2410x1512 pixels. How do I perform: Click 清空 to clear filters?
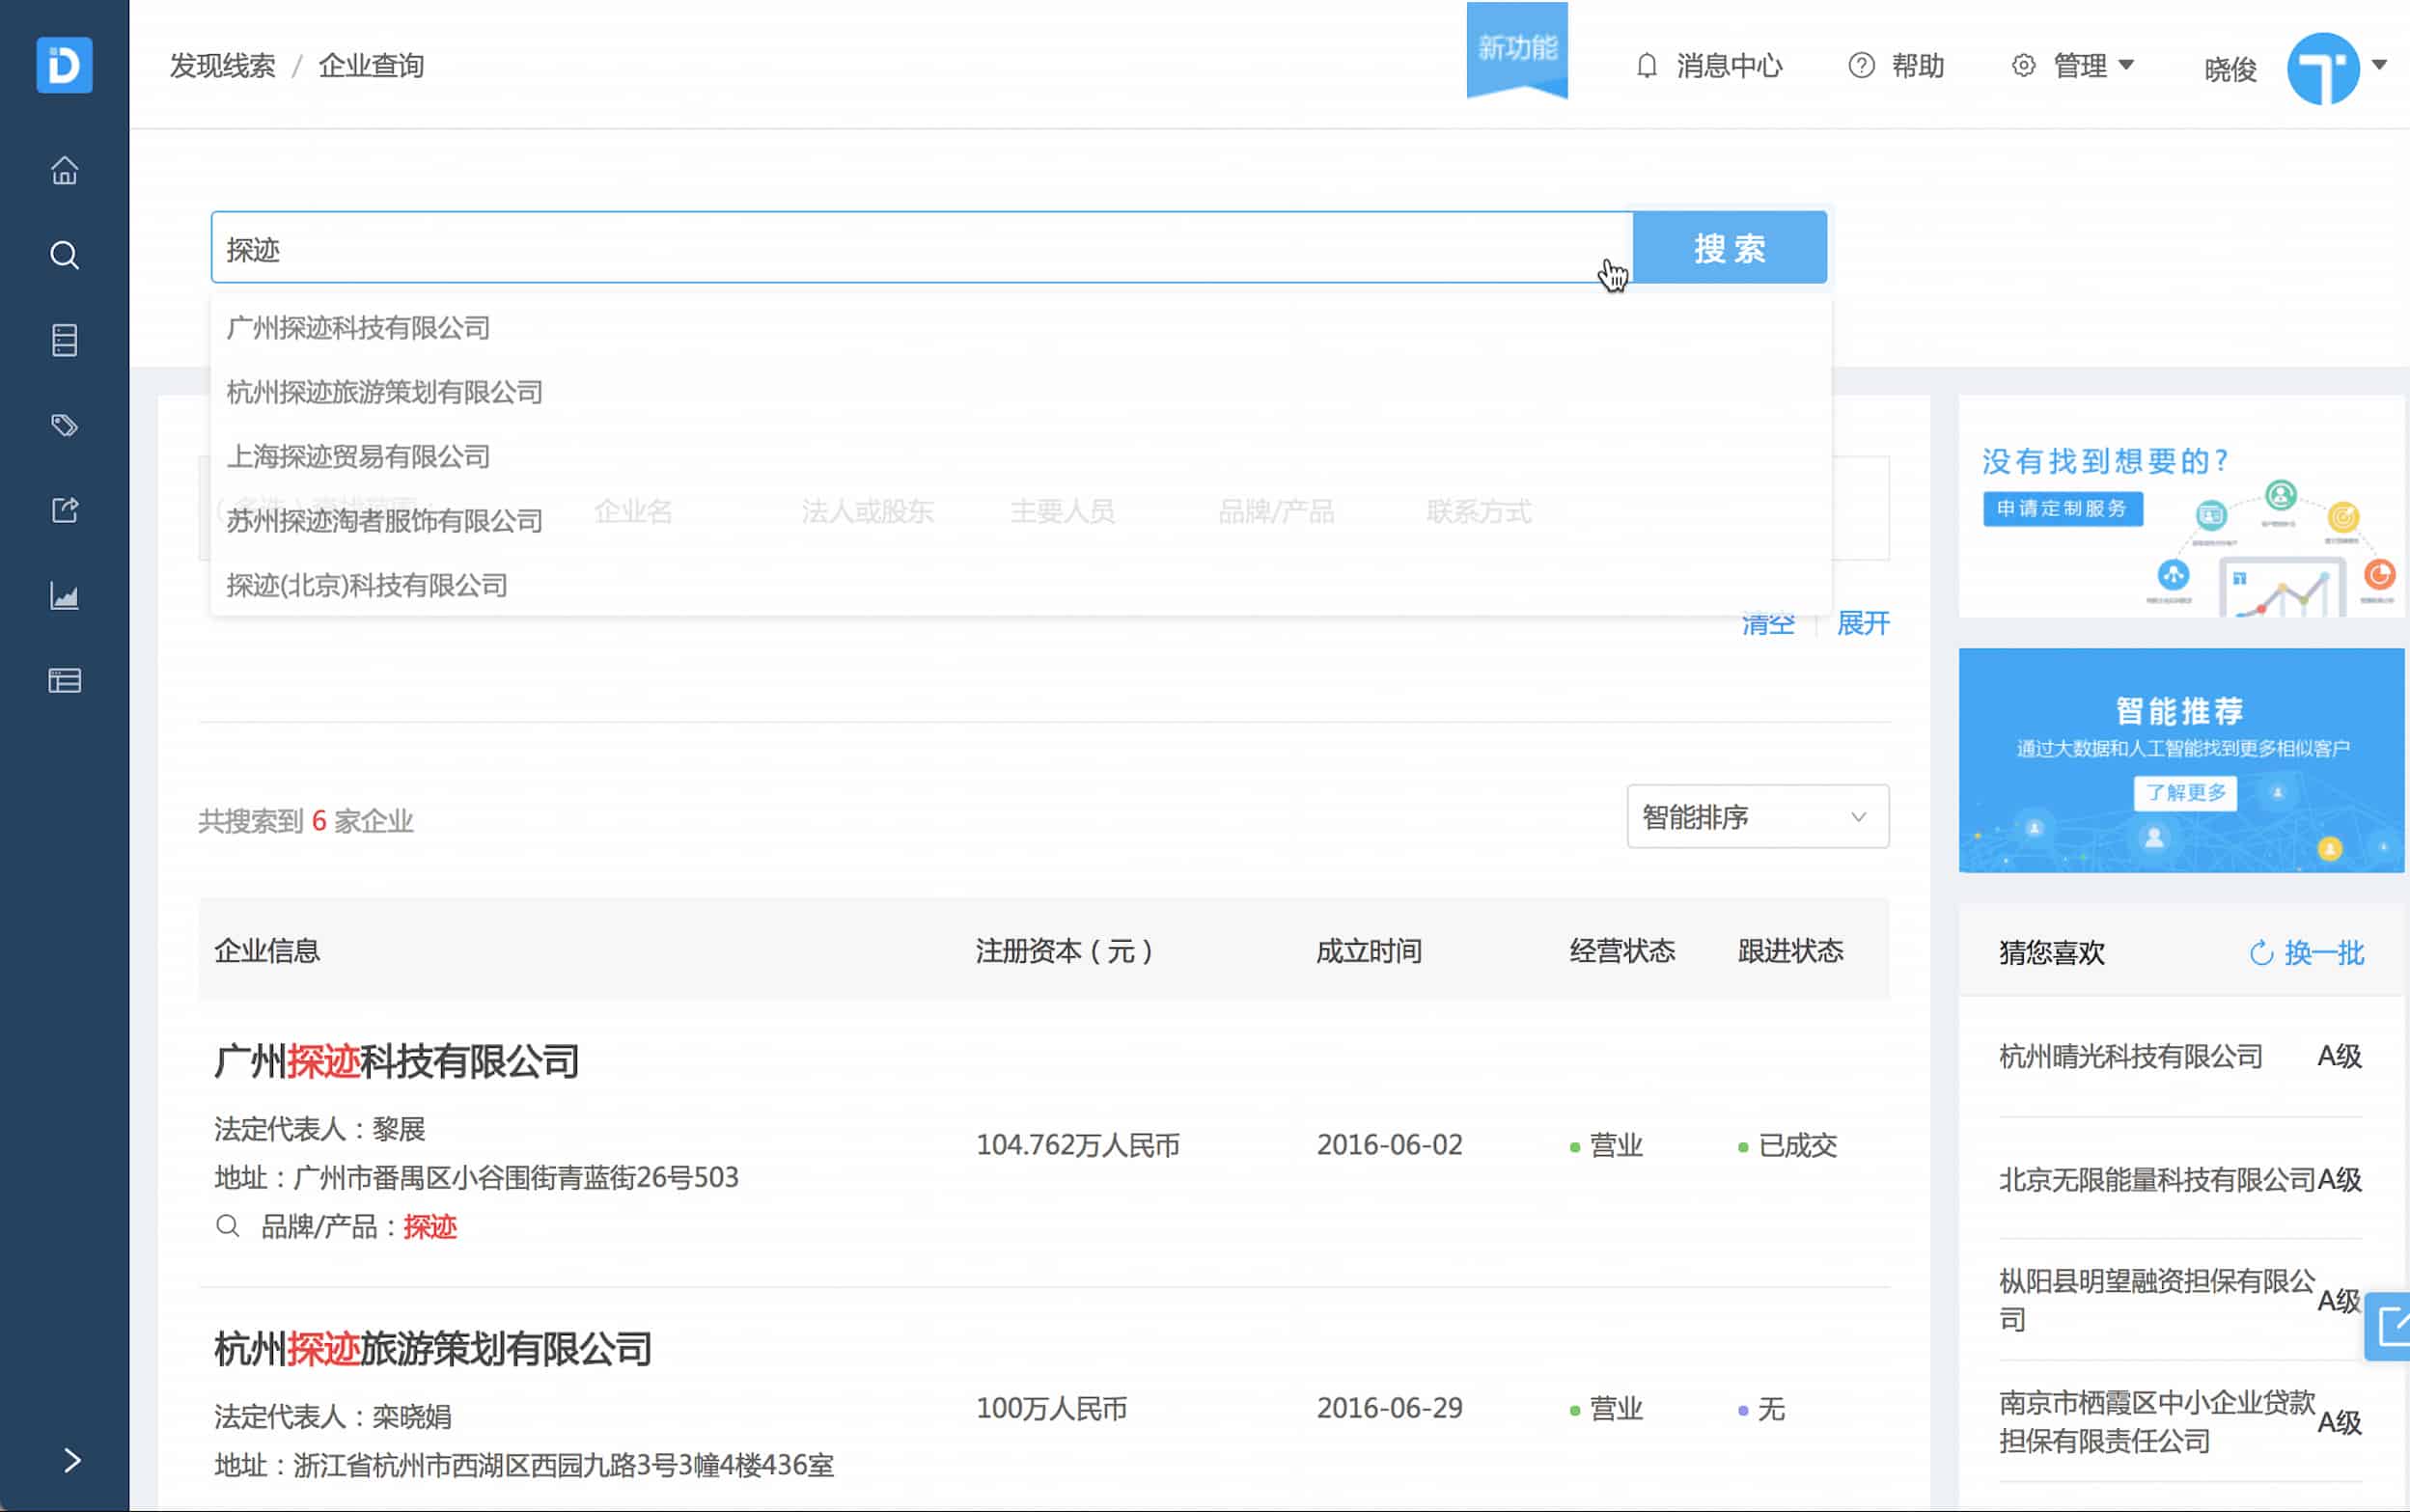pyautogui.click(x=1768, y=624)
